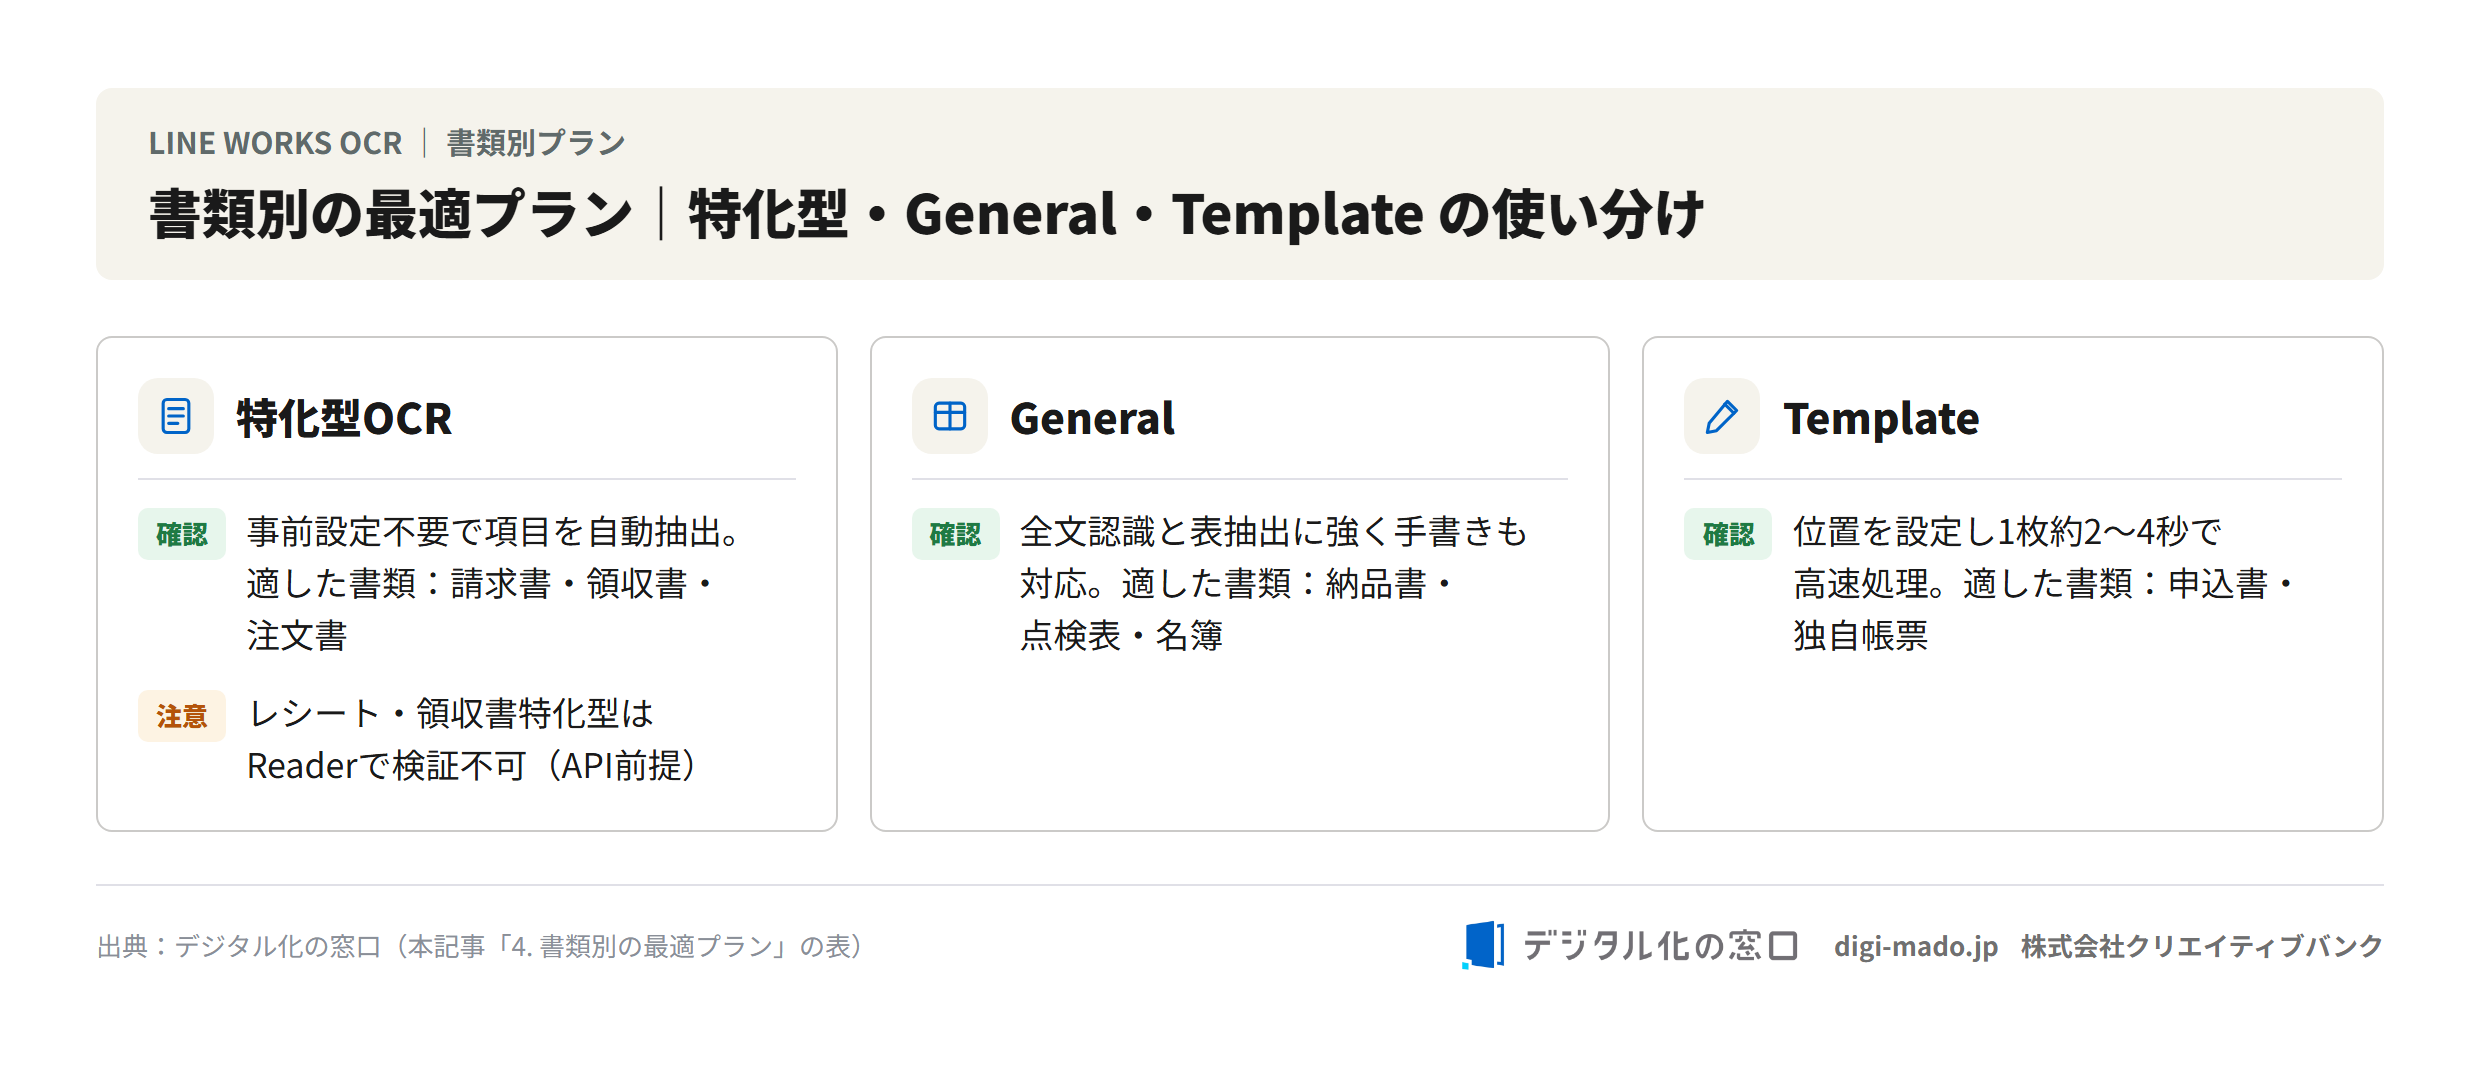This screenshot has height=1066, width=2480.
Task: Click the main title 書類別の最適プラン
Action: pyautogui.click(x=391, y=214)
